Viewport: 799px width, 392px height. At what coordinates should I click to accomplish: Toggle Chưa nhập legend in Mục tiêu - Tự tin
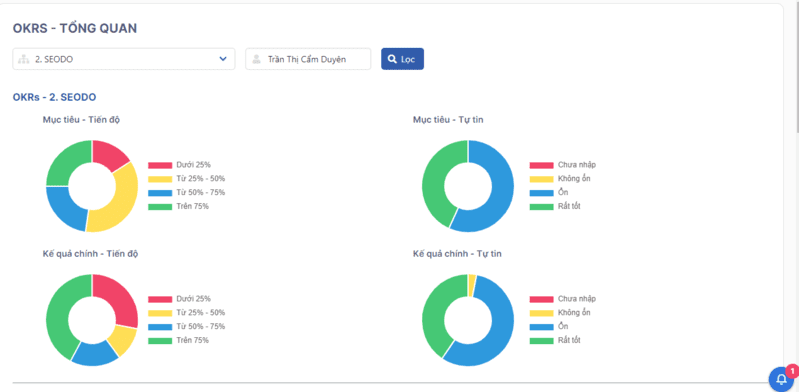(563, 165)
